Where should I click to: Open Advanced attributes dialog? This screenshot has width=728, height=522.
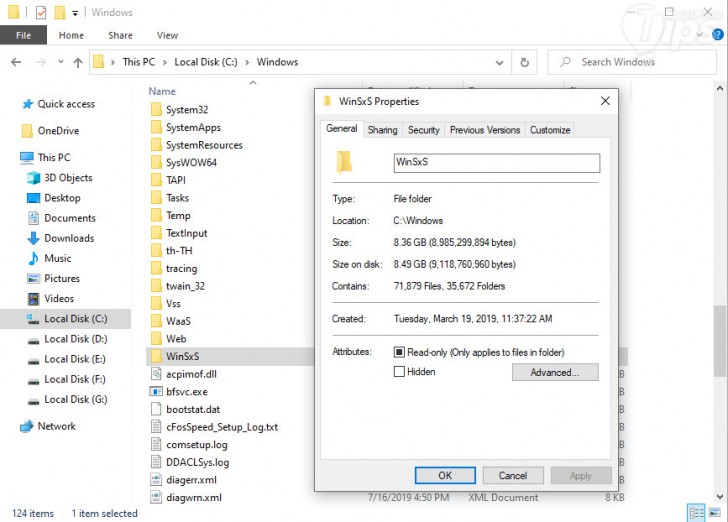point(555,372)
